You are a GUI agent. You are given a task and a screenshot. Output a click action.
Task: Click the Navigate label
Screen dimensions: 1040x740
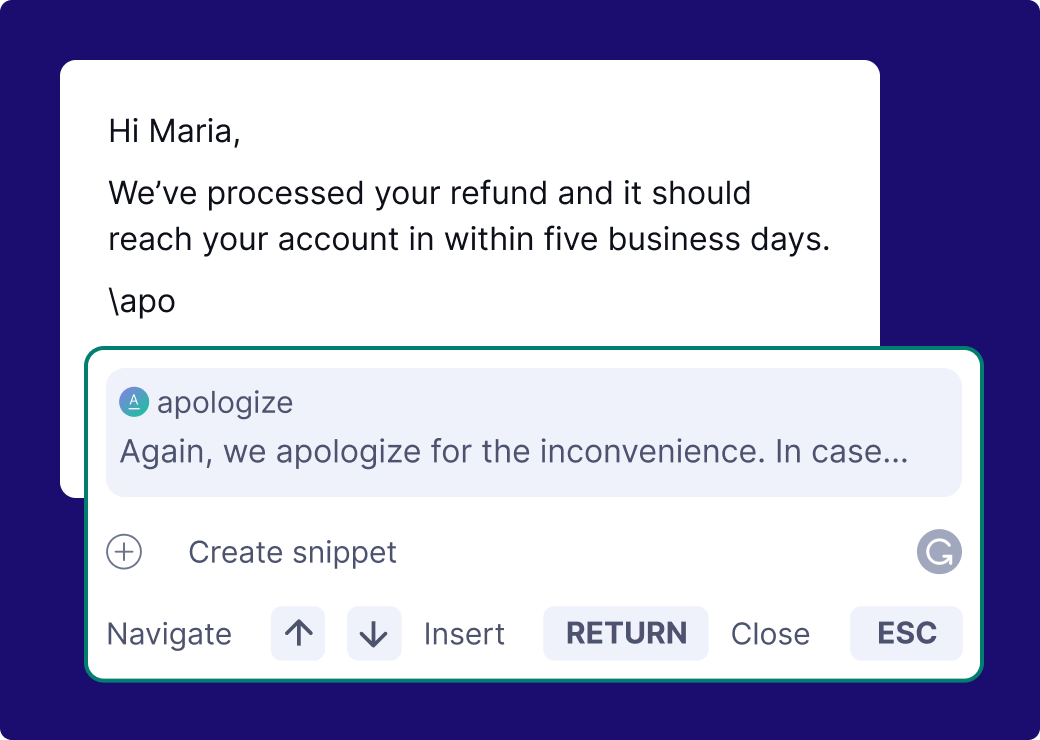pyautogui.click(x=169, y=634)
